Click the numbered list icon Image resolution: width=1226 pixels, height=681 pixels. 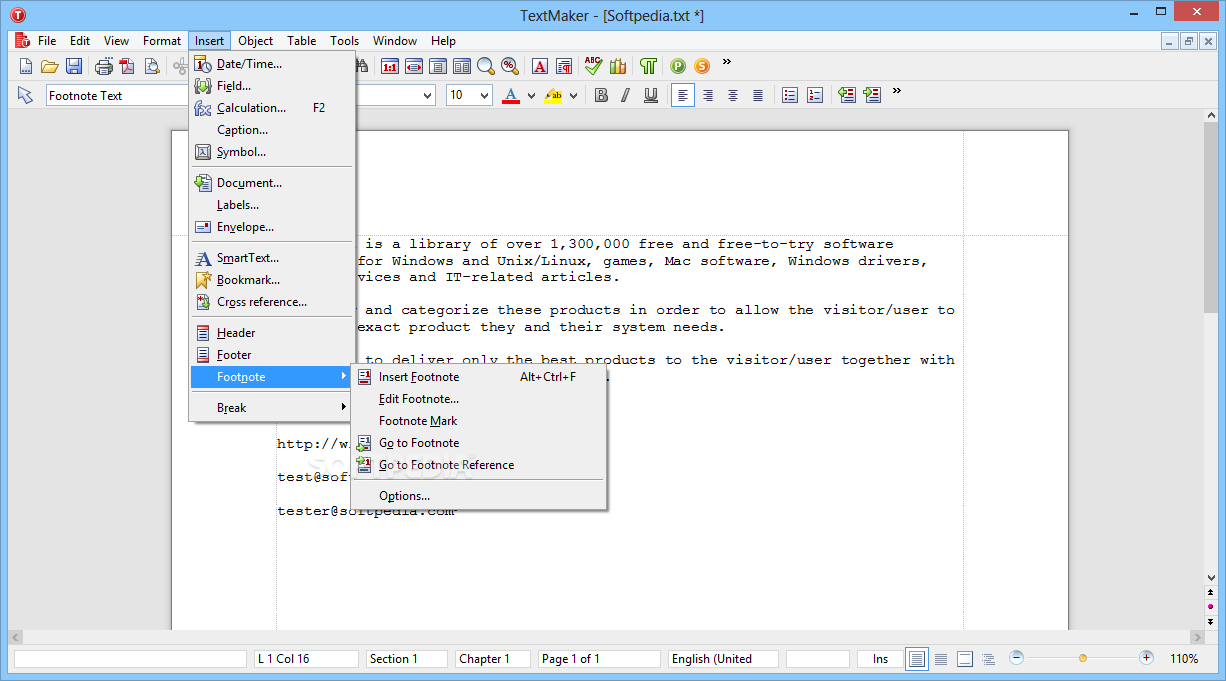tap(815, 95)
